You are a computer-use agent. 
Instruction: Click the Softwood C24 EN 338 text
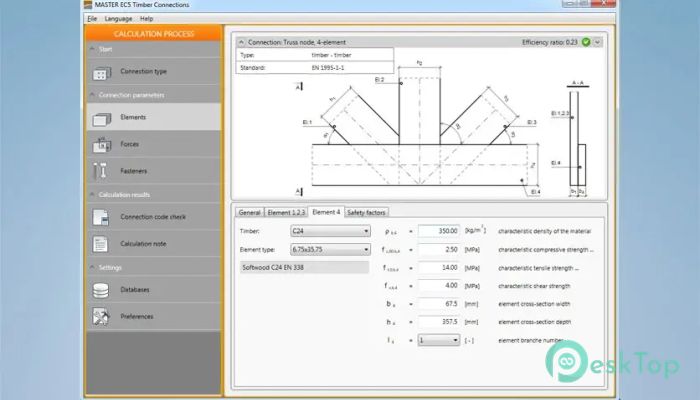coord(273,267)
